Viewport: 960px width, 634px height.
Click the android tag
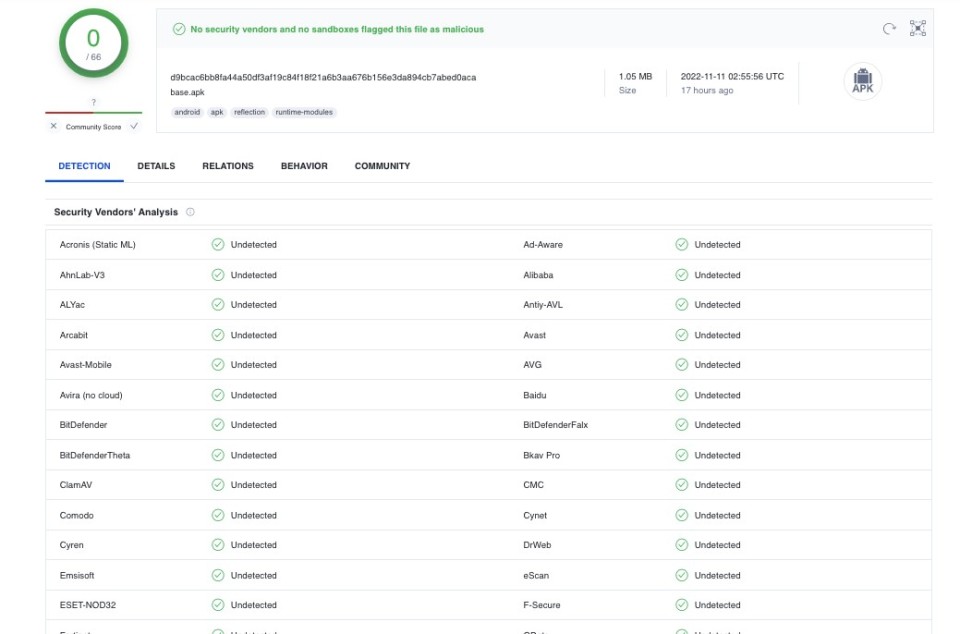[187, 112]
